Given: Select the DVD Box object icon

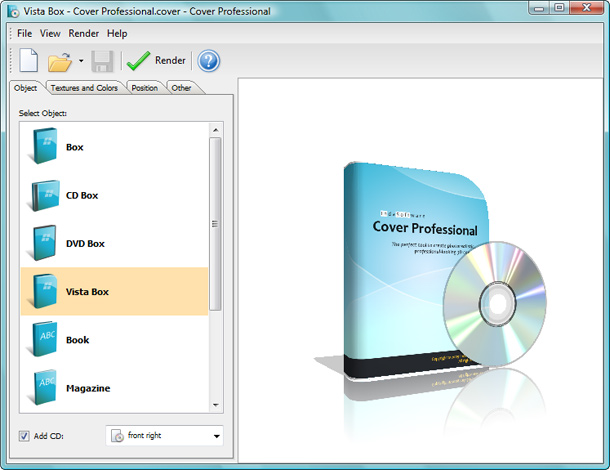Looking at the screenshot, I should click(x=43, y=243).
